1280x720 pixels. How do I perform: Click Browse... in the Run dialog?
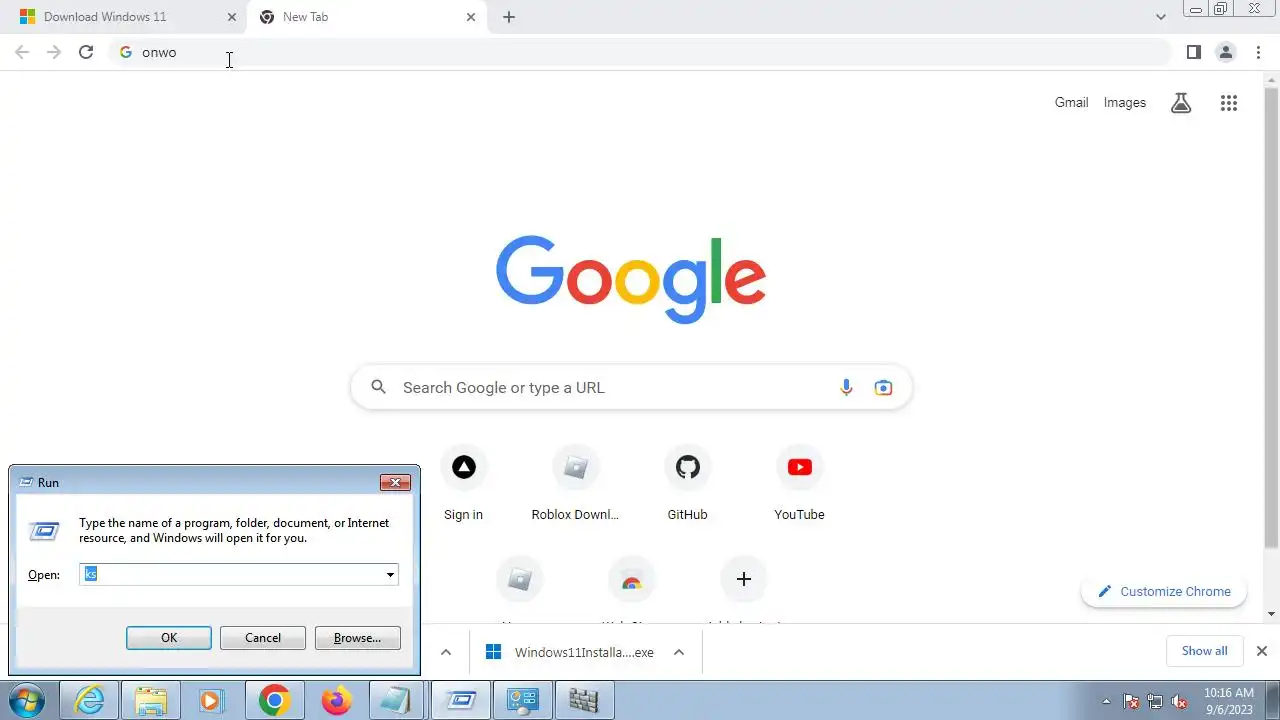(x=357, y=638)
